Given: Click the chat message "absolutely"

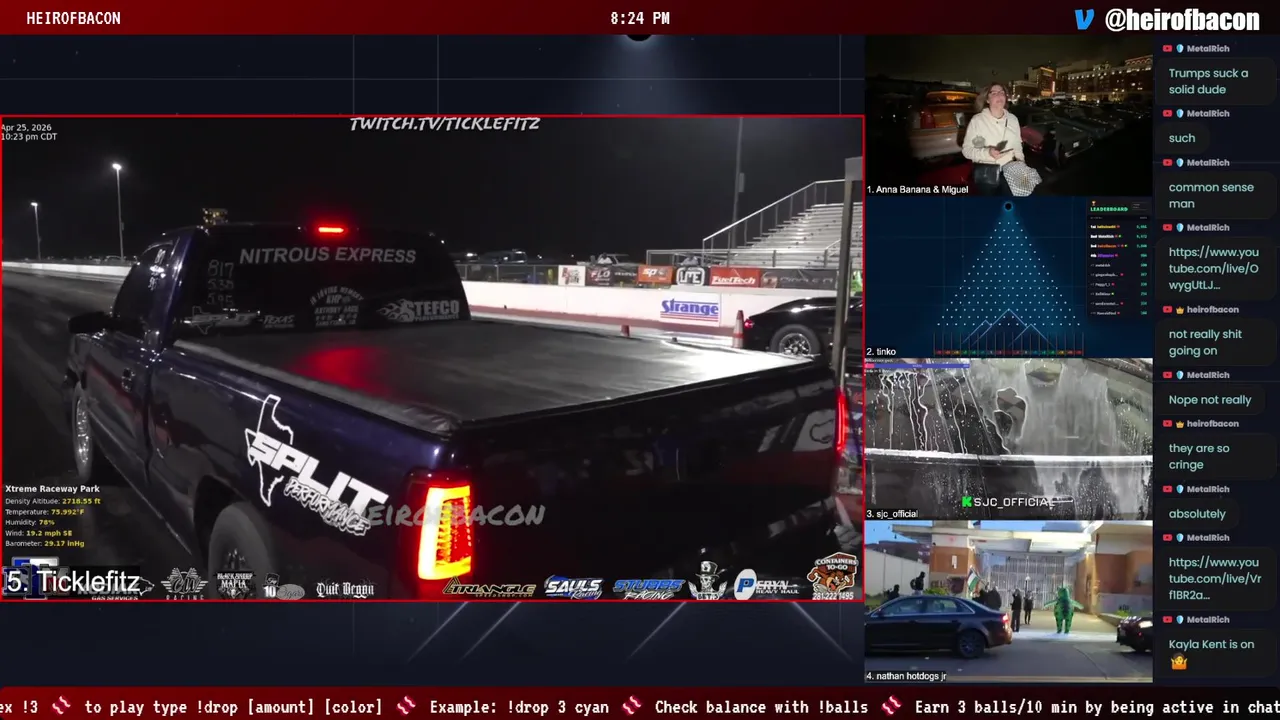Looking at the screenshot, I should tap(1196, 514).
